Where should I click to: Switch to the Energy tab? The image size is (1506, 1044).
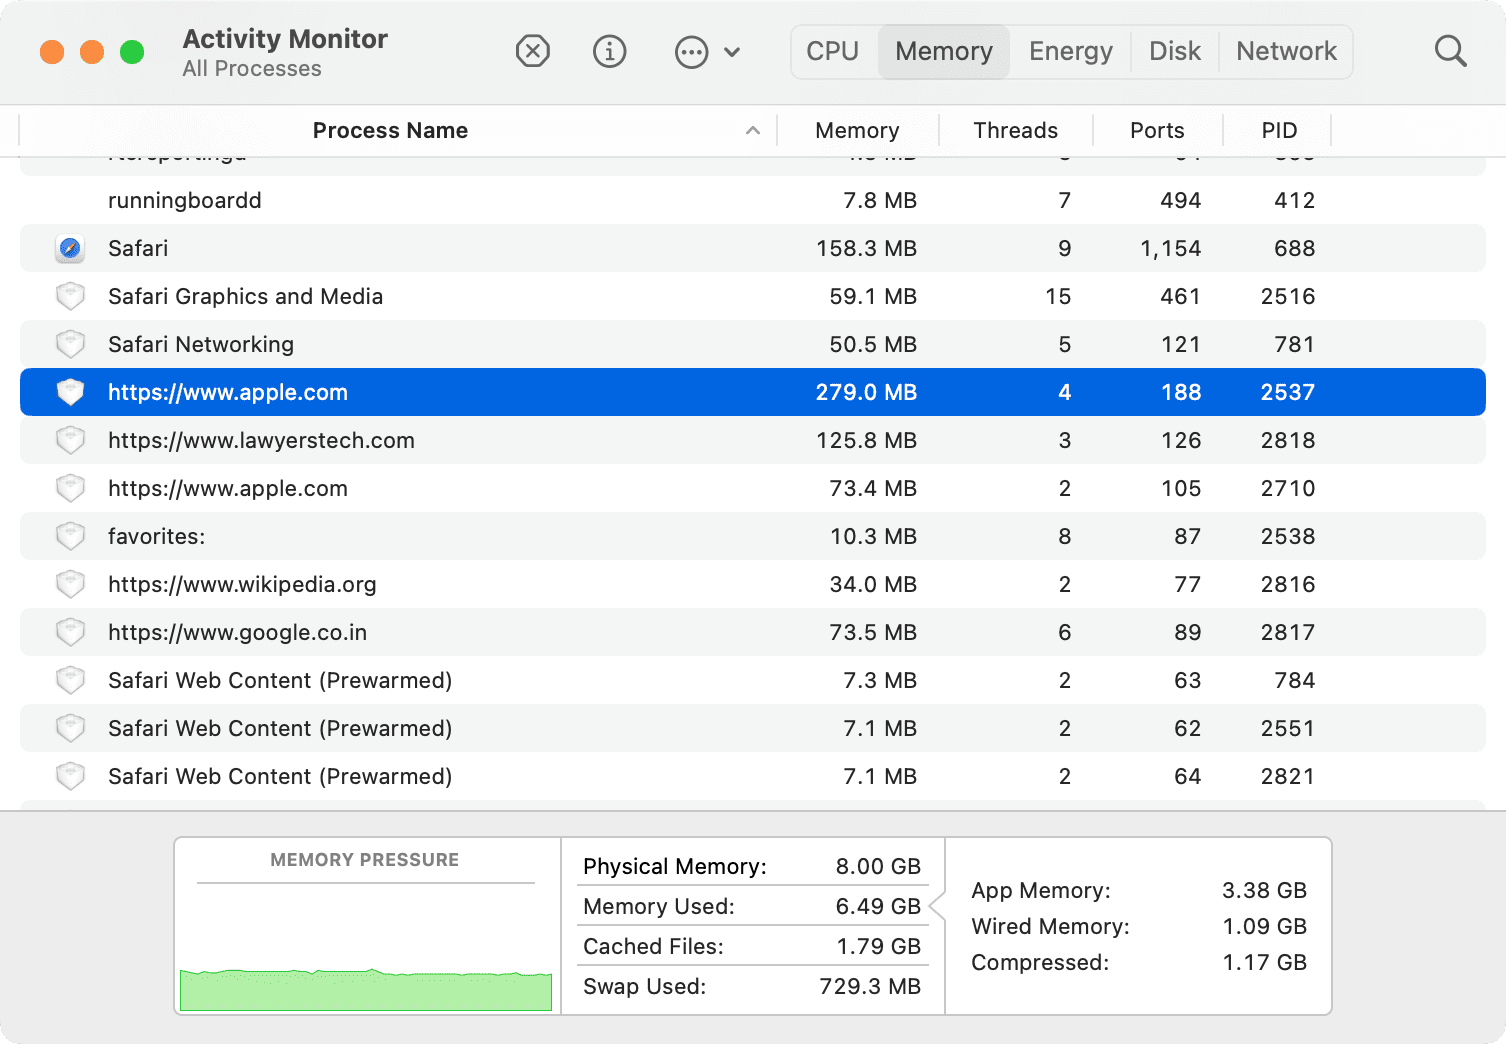1070,51
